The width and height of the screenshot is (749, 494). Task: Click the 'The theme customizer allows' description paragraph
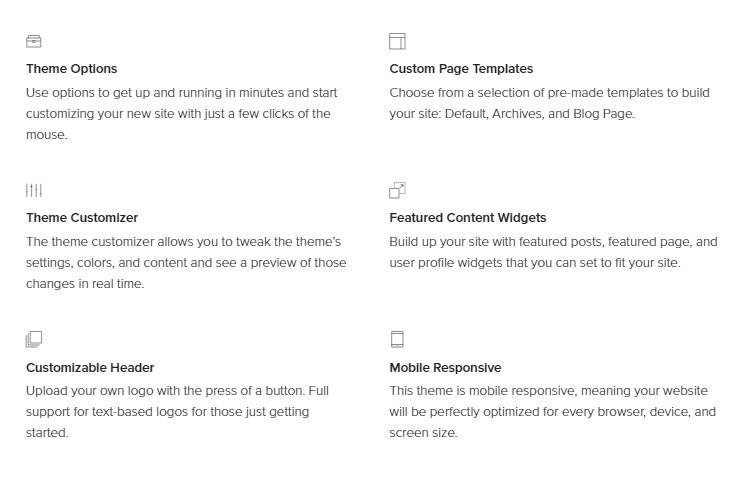(186, 263)
